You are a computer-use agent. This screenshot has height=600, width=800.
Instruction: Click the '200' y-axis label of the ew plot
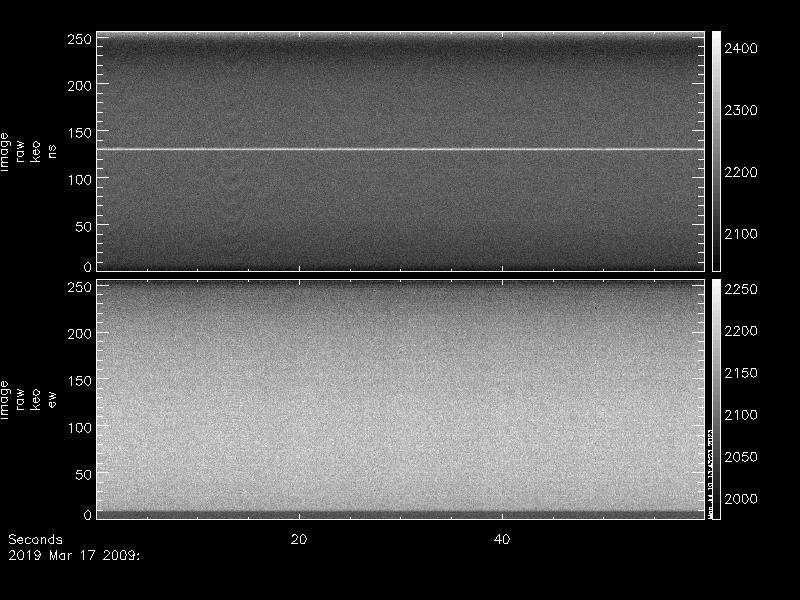pos(80,334)
